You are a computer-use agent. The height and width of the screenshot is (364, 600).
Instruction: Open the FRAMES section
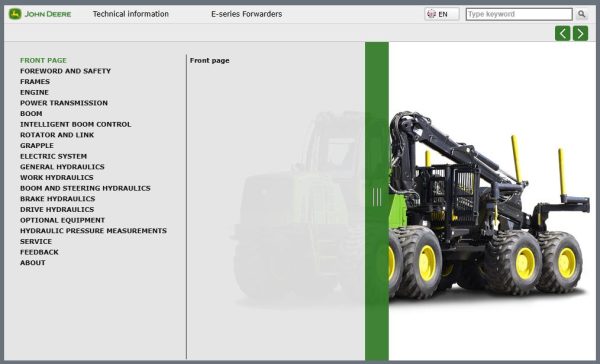tap(35, 82)
